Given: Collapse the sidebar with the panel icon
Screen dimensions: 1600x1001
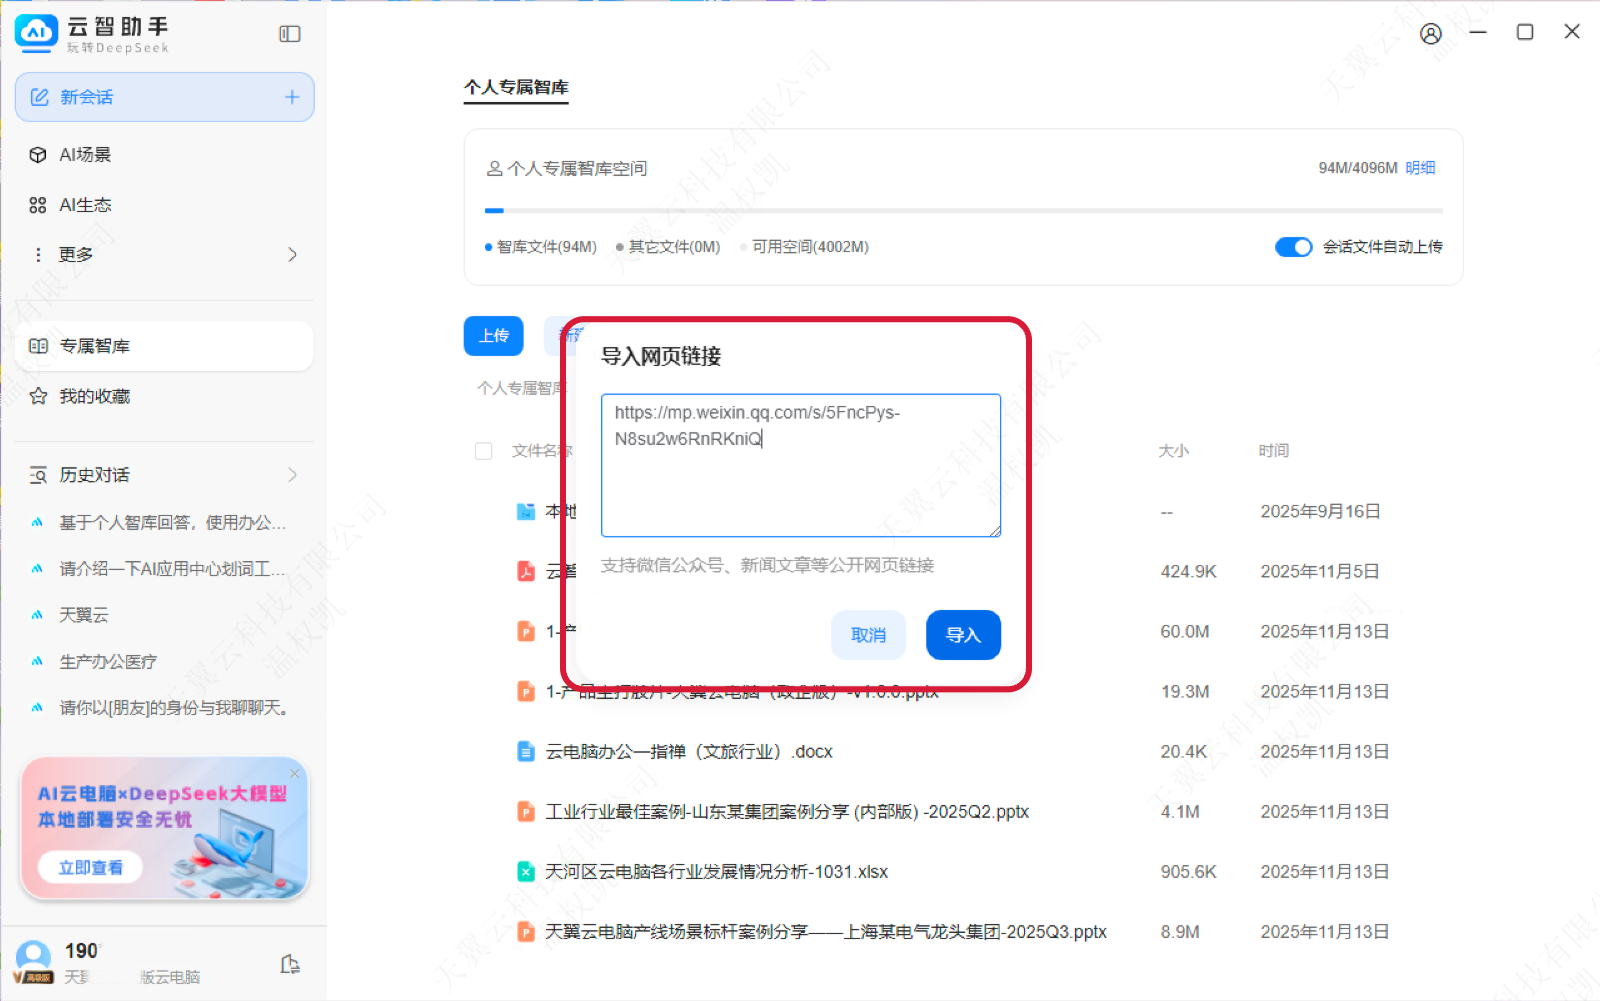Looking at the screenshot, I should [x=290, y=34].
